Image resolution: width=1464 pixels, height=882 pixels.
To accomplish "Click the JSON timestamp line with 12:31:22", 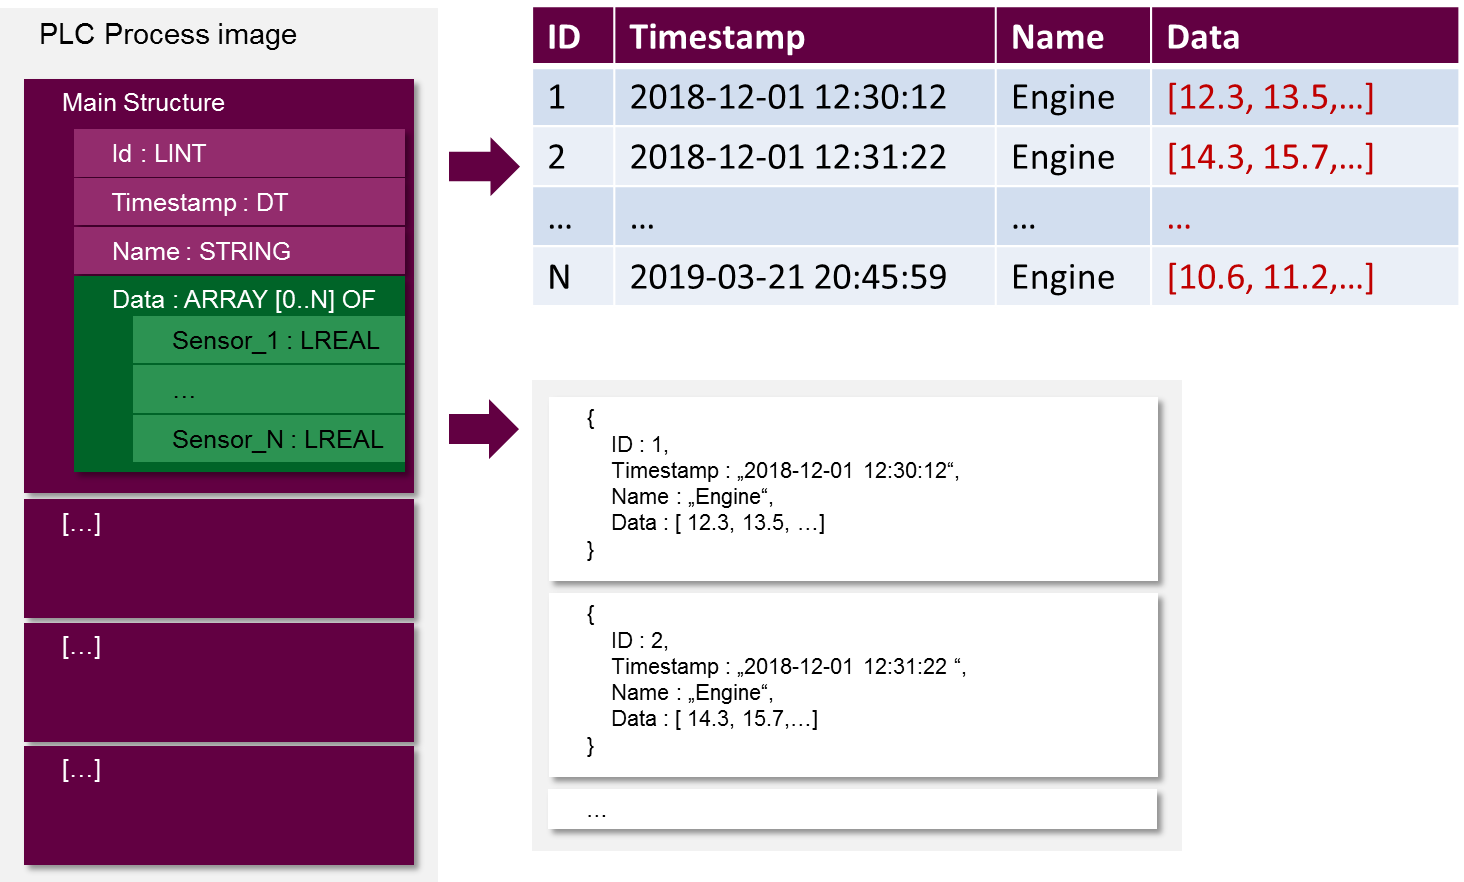I will tap(789, 666).
